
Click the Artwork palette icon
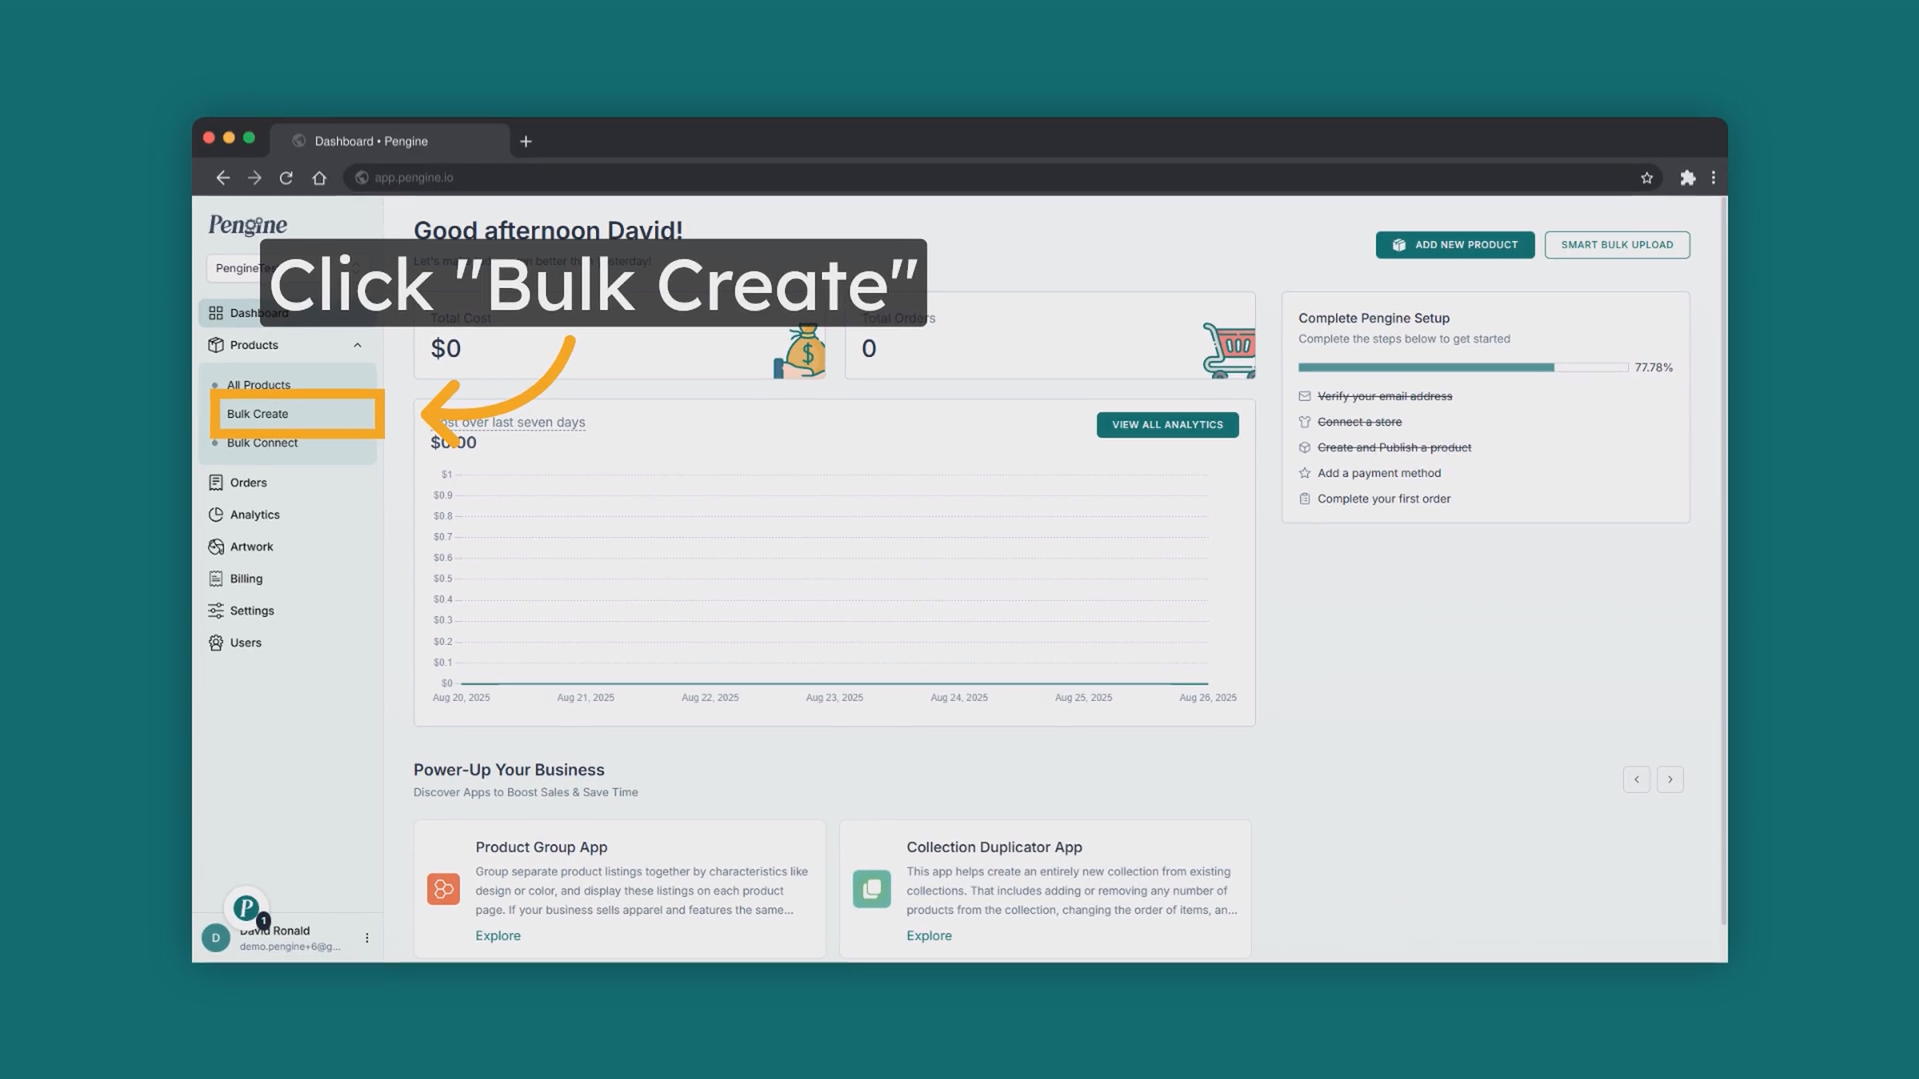[216, 547]
